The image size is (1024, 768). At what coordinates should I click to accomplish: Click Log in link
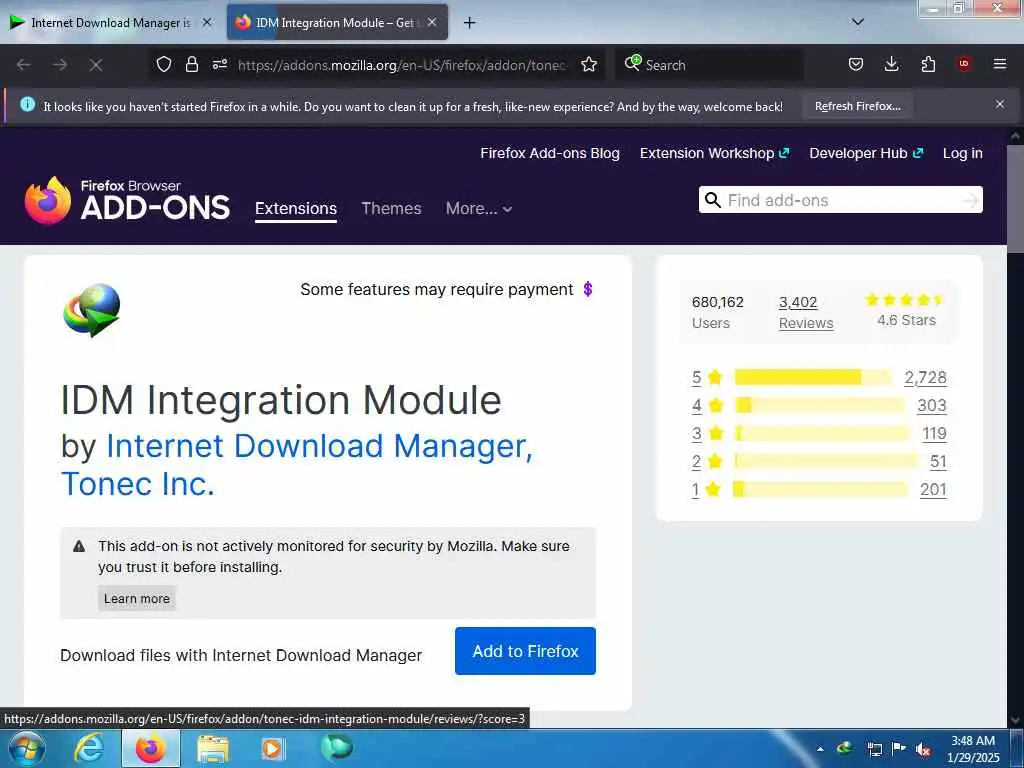(x=963, y=153)
